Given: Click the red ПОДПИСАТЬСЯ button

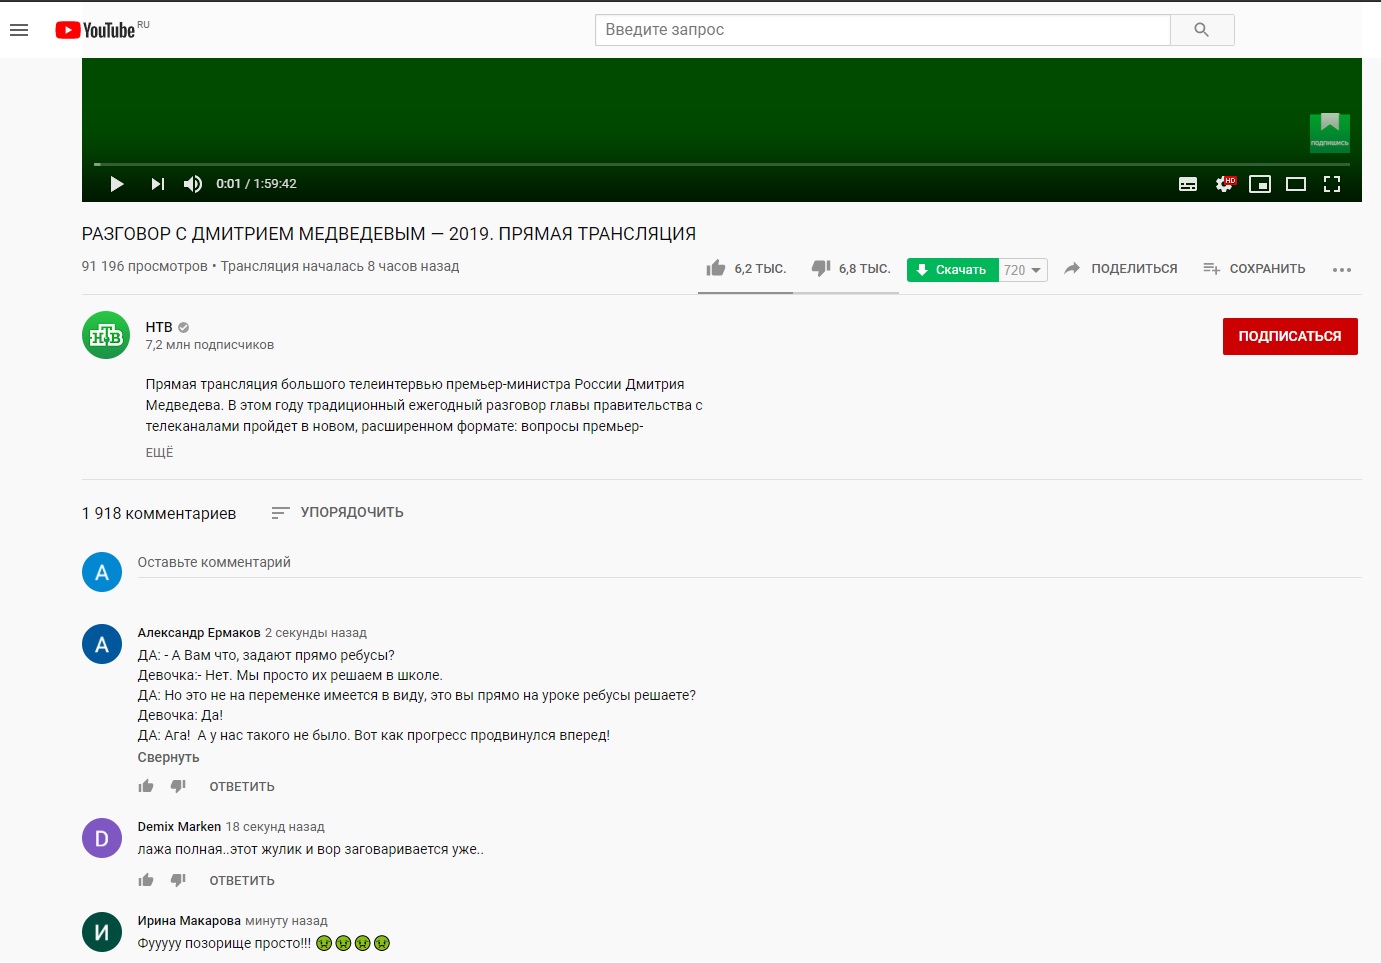Looking at the screenshot, I should click(1289, 336).
